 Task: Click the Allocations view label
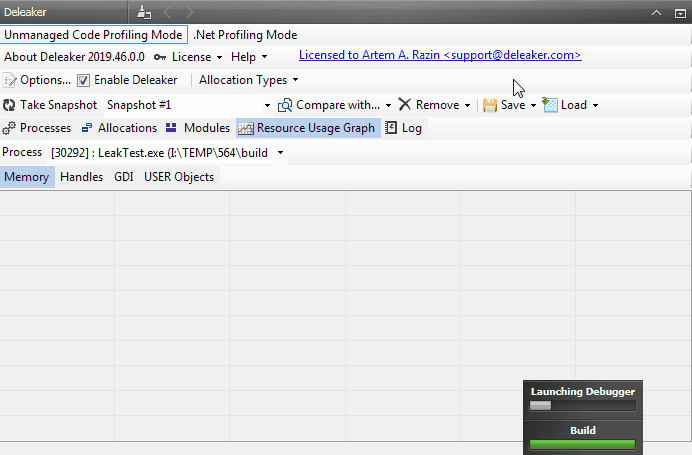(127, 128)
